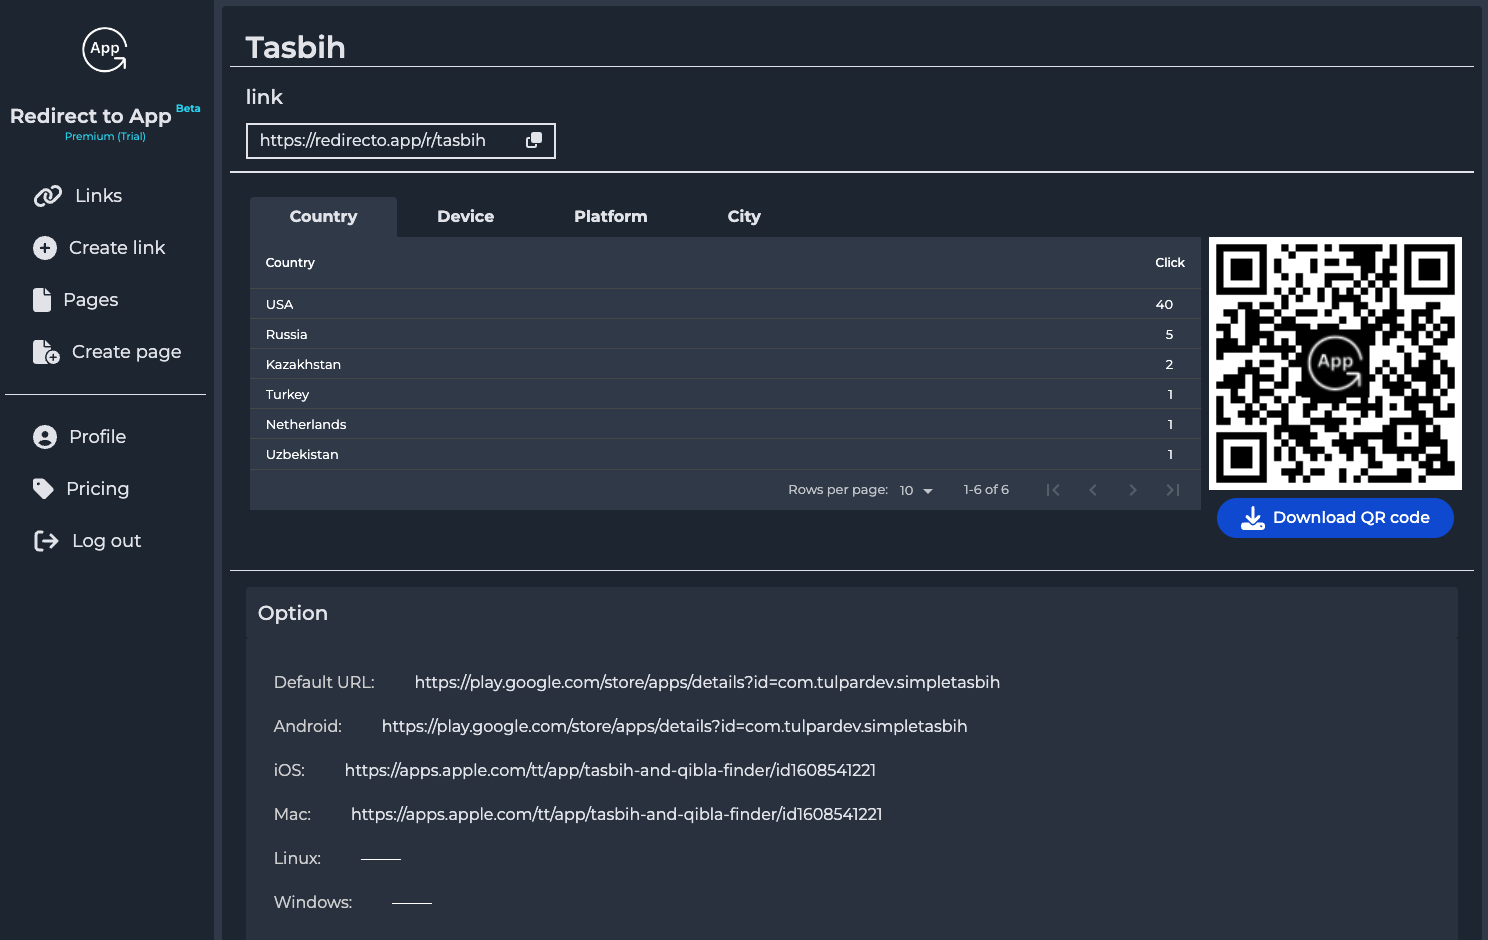
Task: Open the Rows per page dropdown
Action: coord(916,490)
